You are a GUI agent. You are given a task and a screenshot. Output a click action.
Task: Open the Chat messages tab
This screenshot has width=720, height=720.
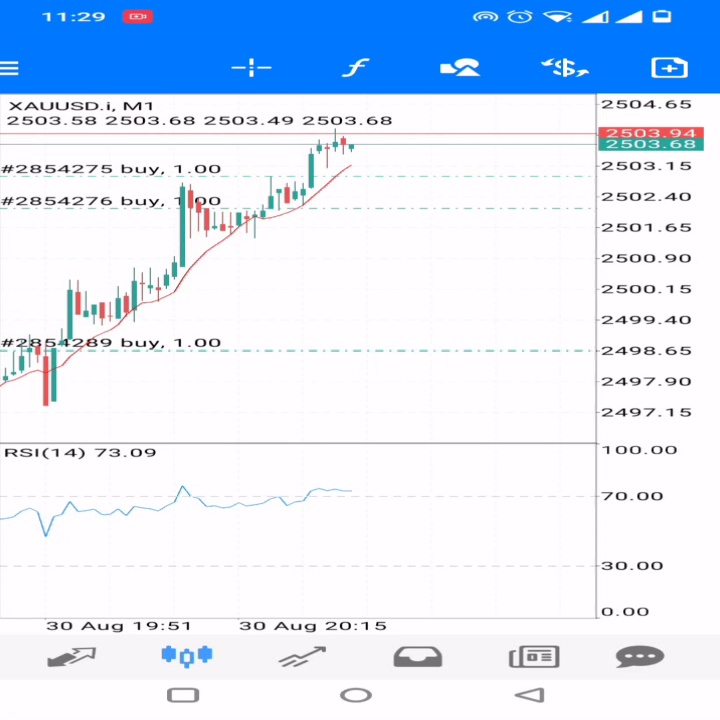pos(640,657)
